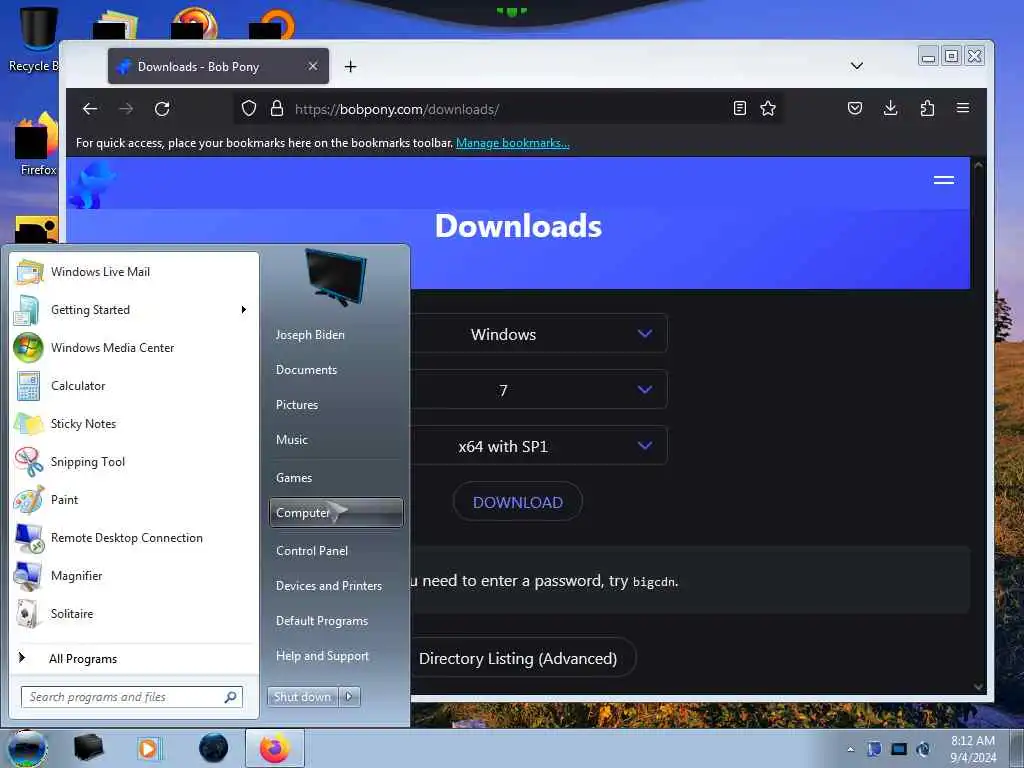
Task: Launch Magnifier from Start menu
Action: pyautogui.click(x=135, y=575)
